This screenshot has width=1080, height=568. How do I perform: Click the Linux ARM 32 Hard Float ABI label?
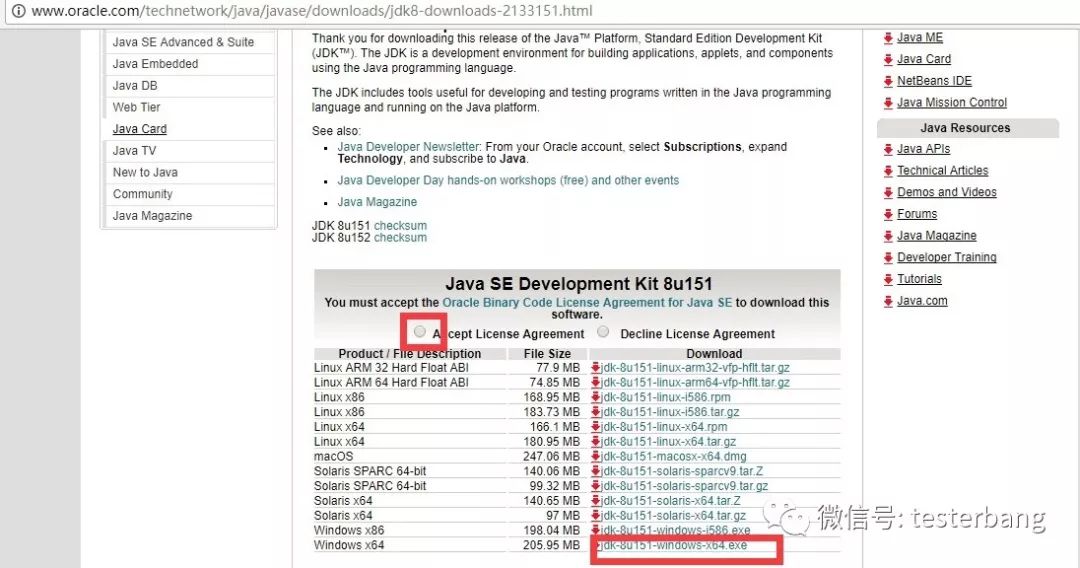391,368
